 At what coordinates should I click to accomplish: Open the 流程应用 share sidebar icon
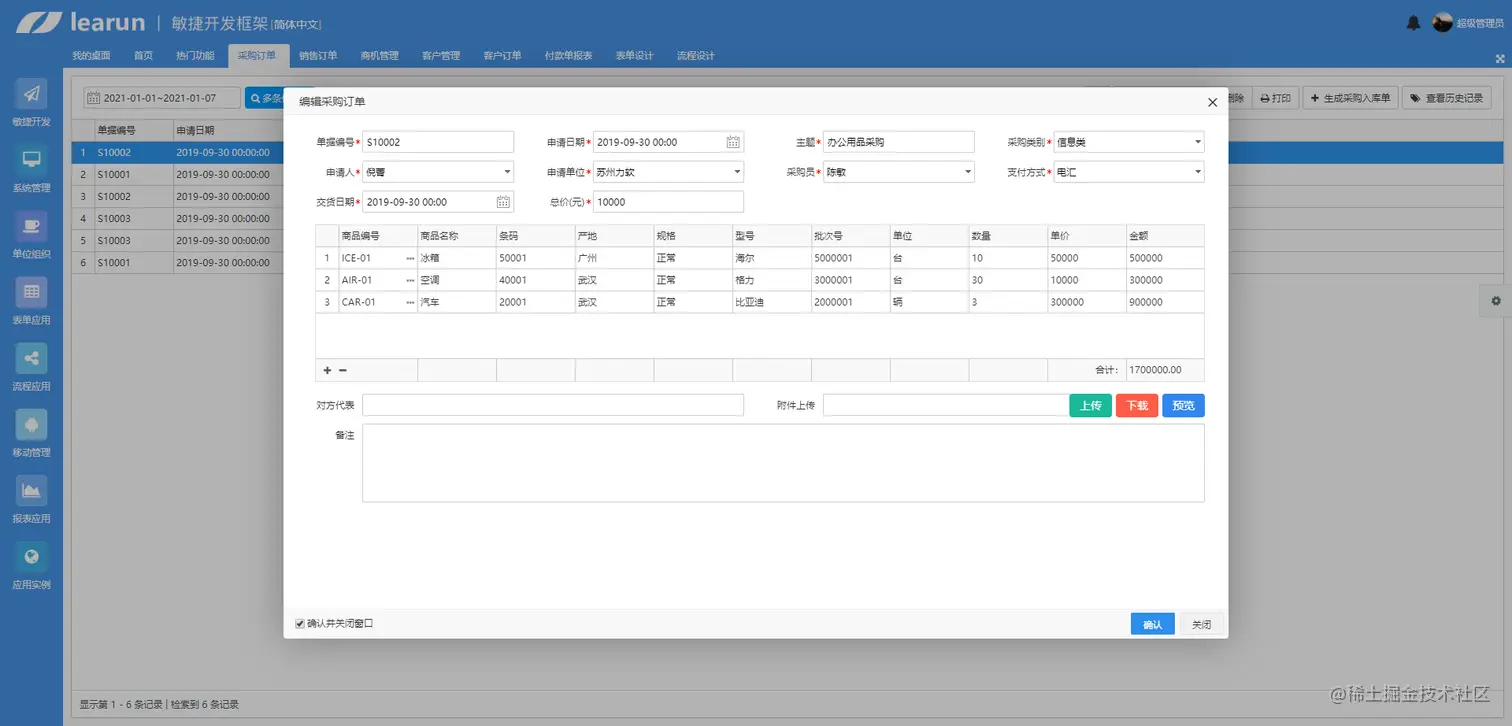tap(31, 358)
